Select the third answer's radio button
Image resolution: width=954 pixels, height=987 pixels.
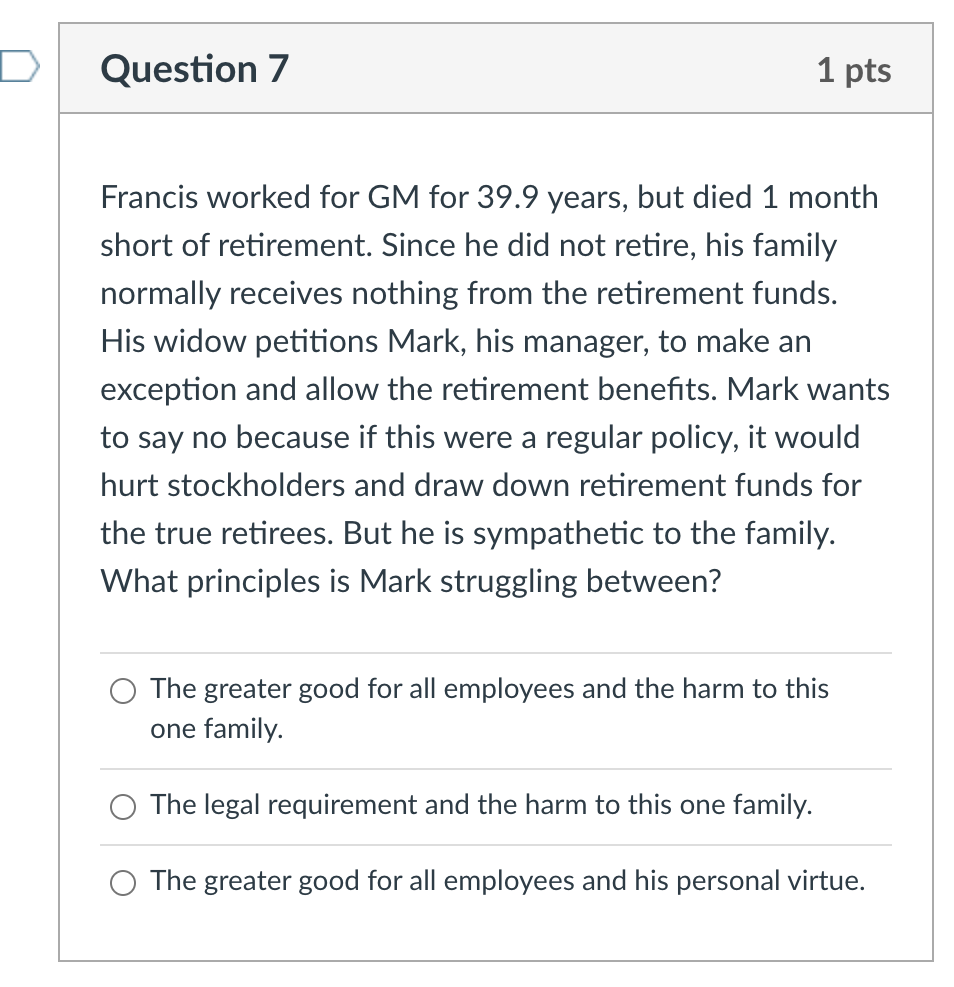pos(122,883)
